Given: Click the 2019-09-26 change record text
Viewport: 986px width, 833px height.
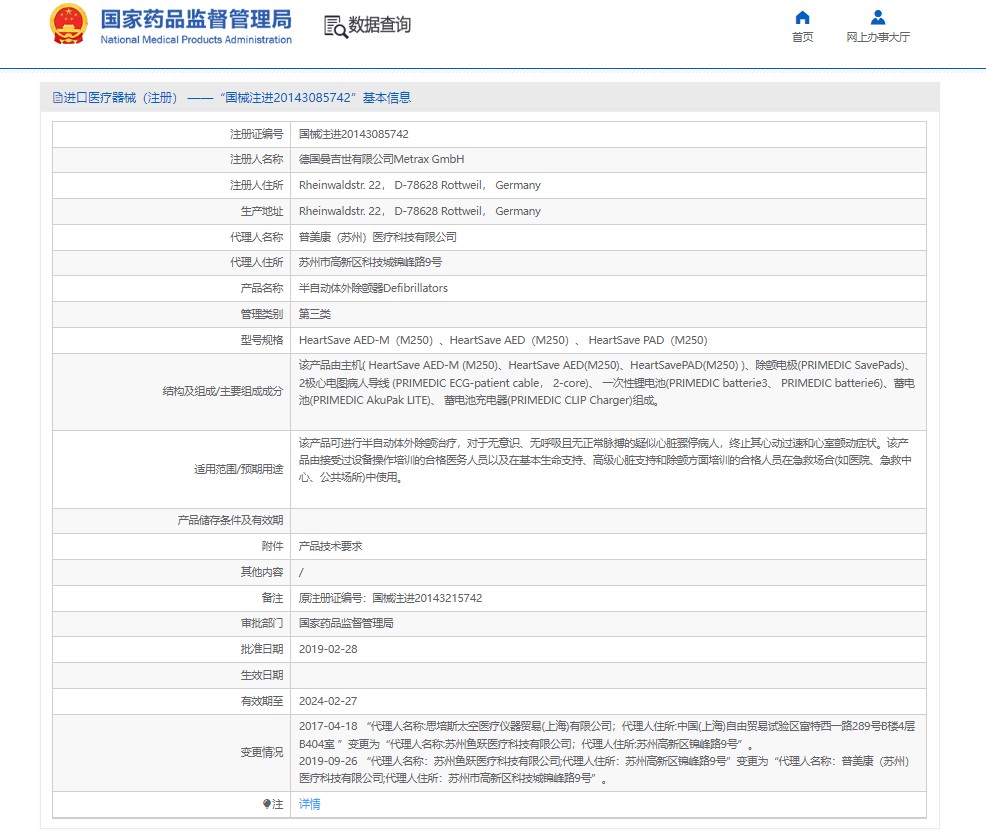Looking at the screenshot, I should point(604,770).
